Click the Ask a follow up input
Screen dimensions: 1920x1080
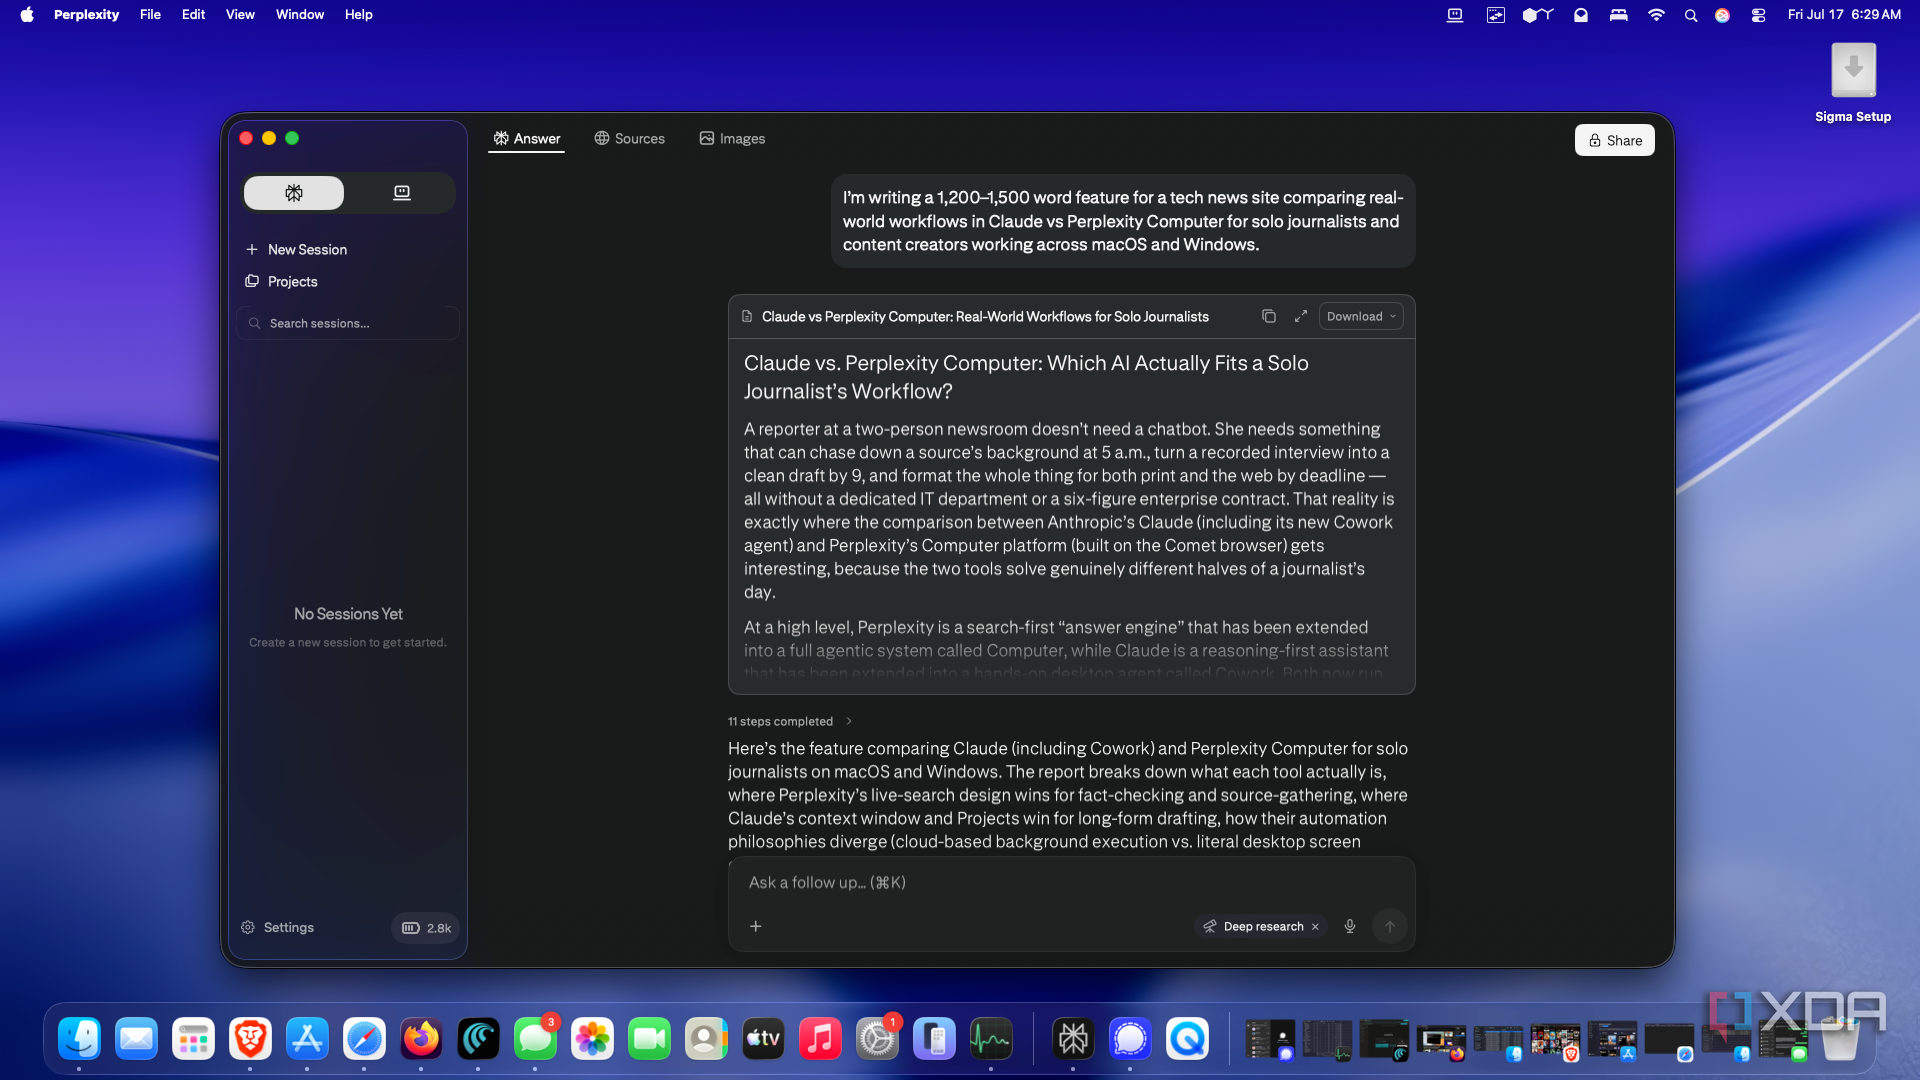click(x=1070, y=882)
